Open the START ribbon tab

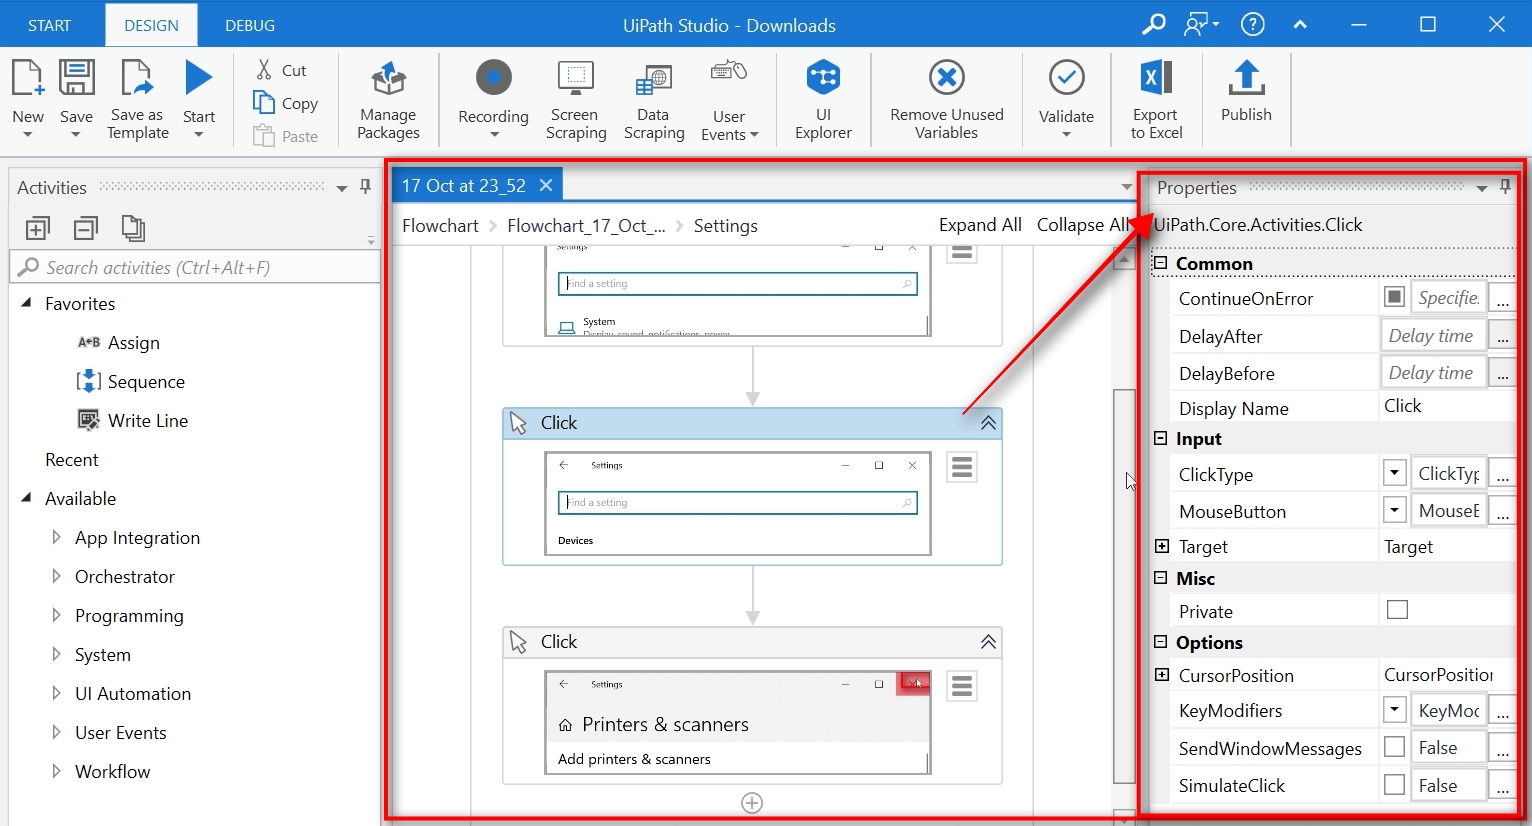[51, 25]
